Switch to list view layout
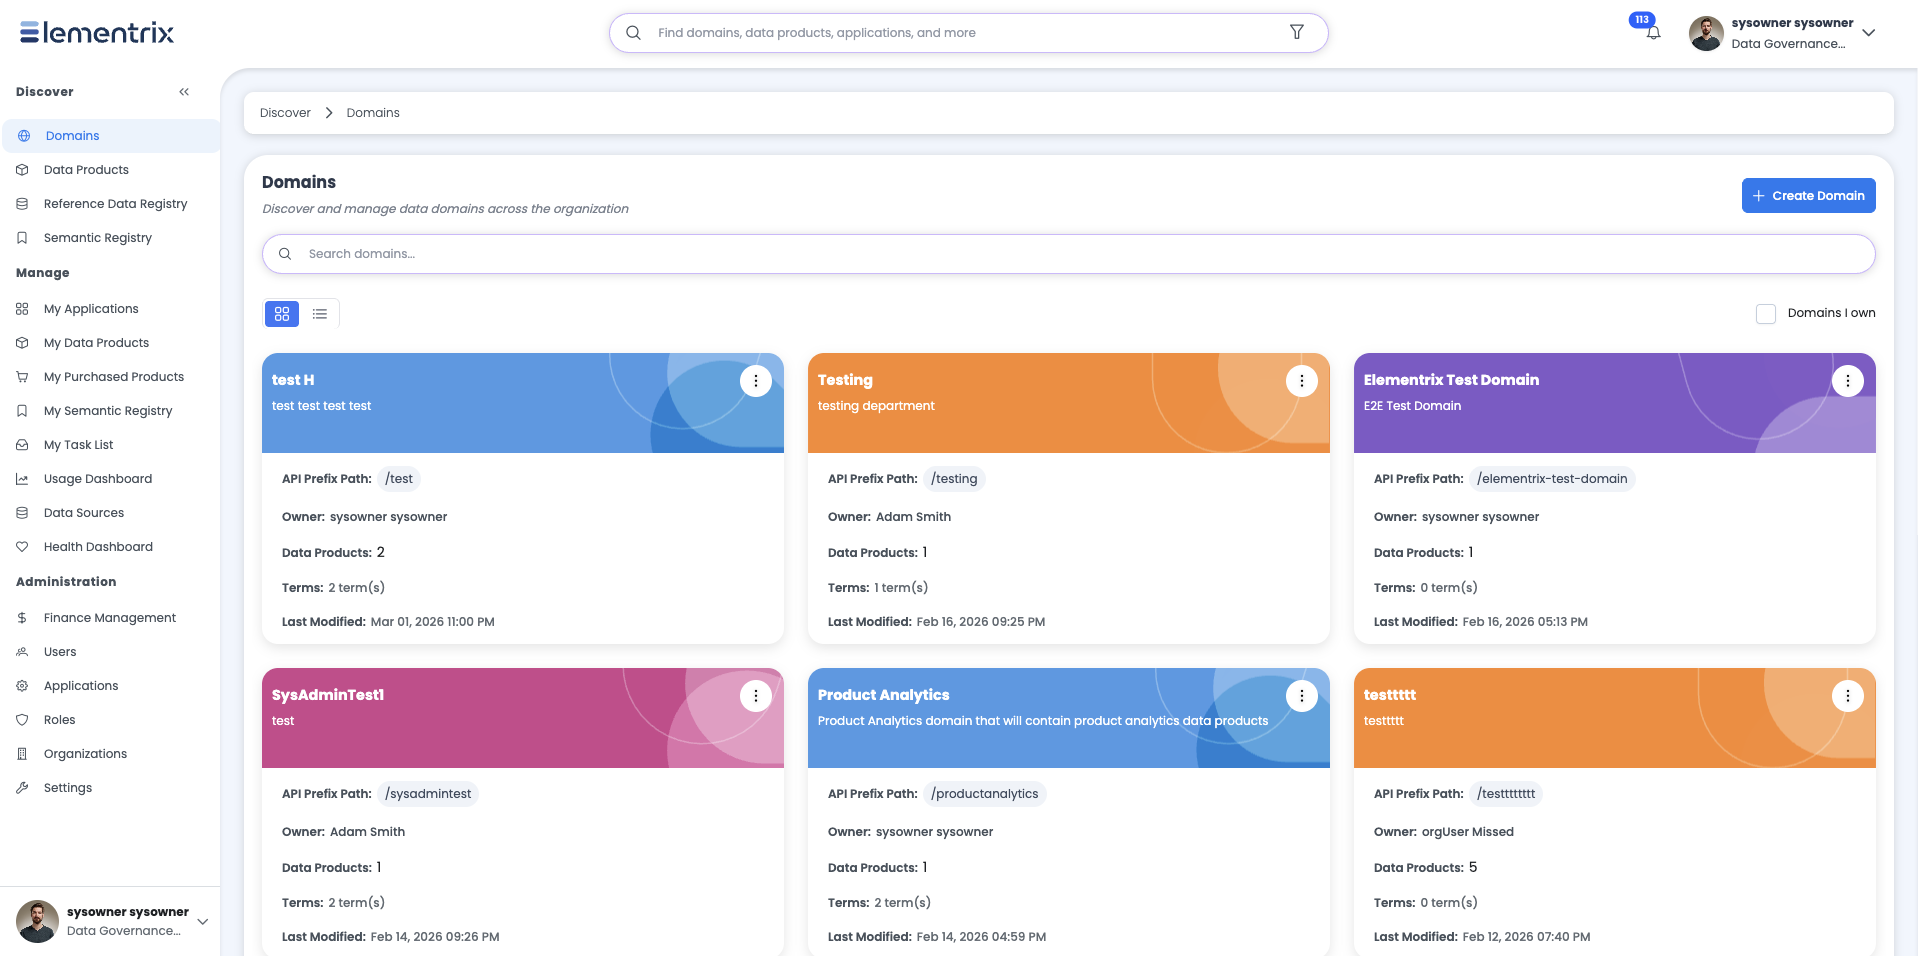 (320, 314)
